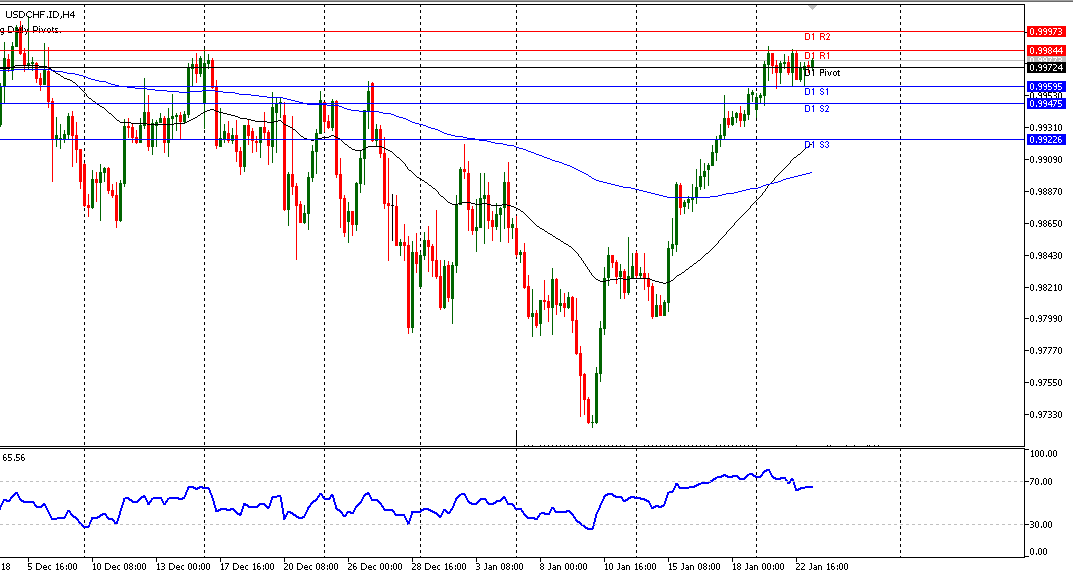Click 0.97990 on the price axis
The image size is (1073, 575).
point(1046,319)
